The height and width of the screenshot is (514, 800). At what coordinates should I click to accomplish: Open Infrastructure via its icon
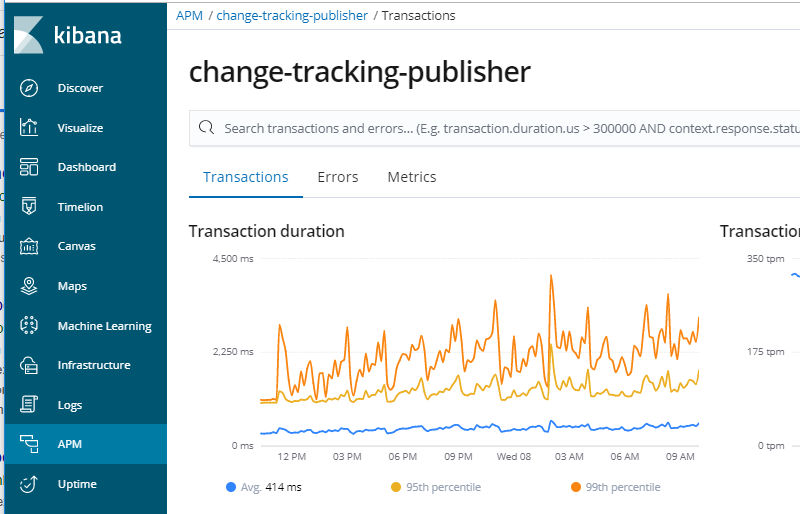(x=29, y=365)
